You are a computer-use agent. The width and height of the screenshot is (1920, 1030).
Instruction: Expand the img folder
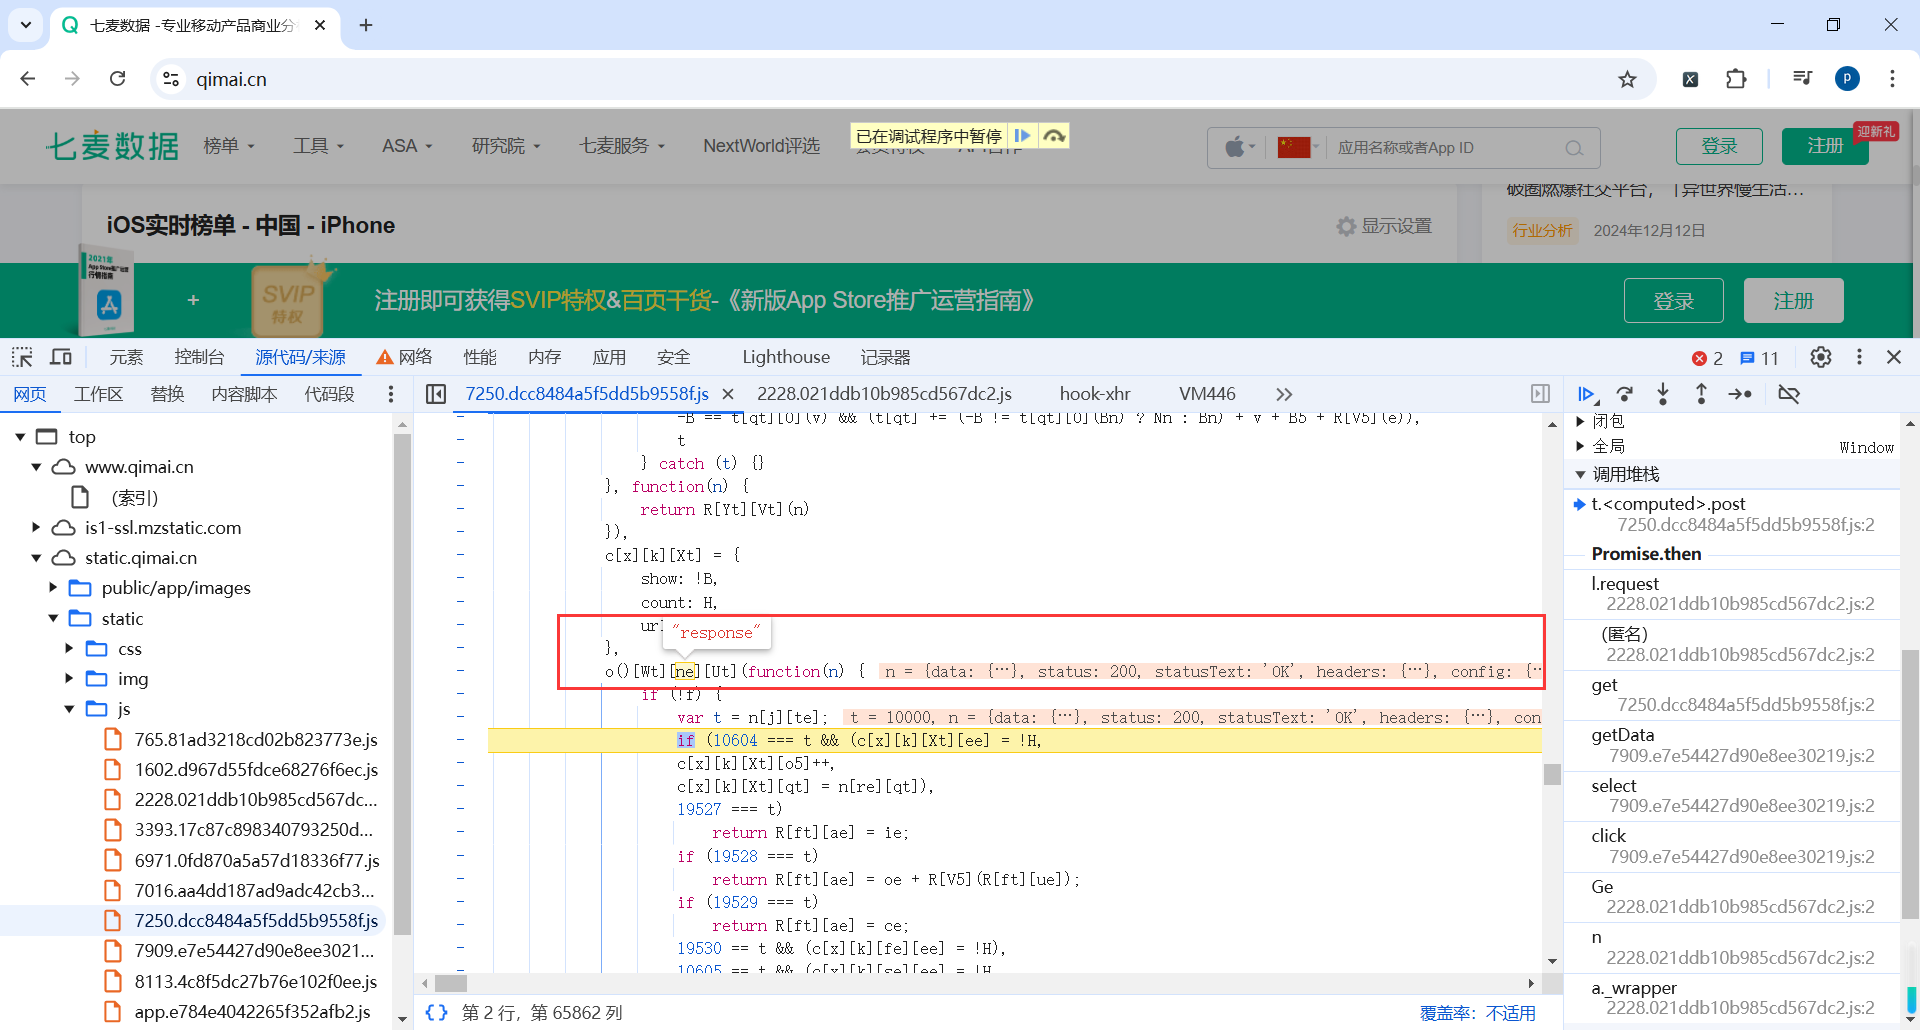(70, 679)
